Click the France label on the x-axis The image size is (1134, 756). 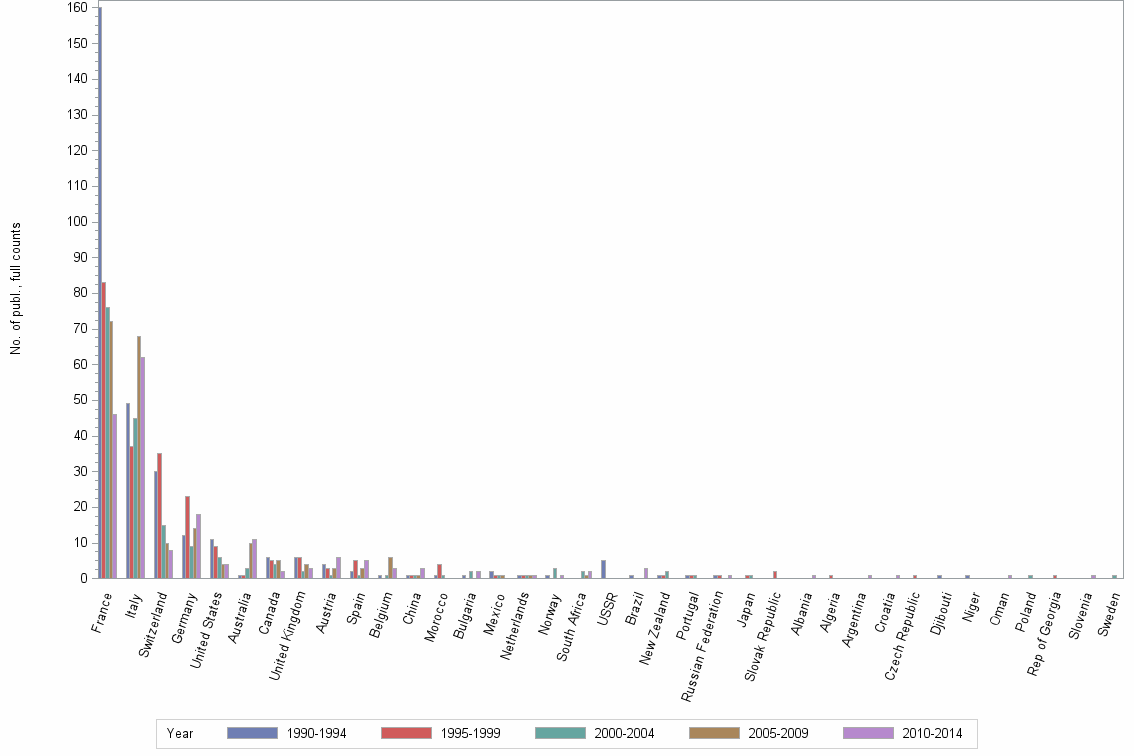pyautogui.click(x=102, y=611)
